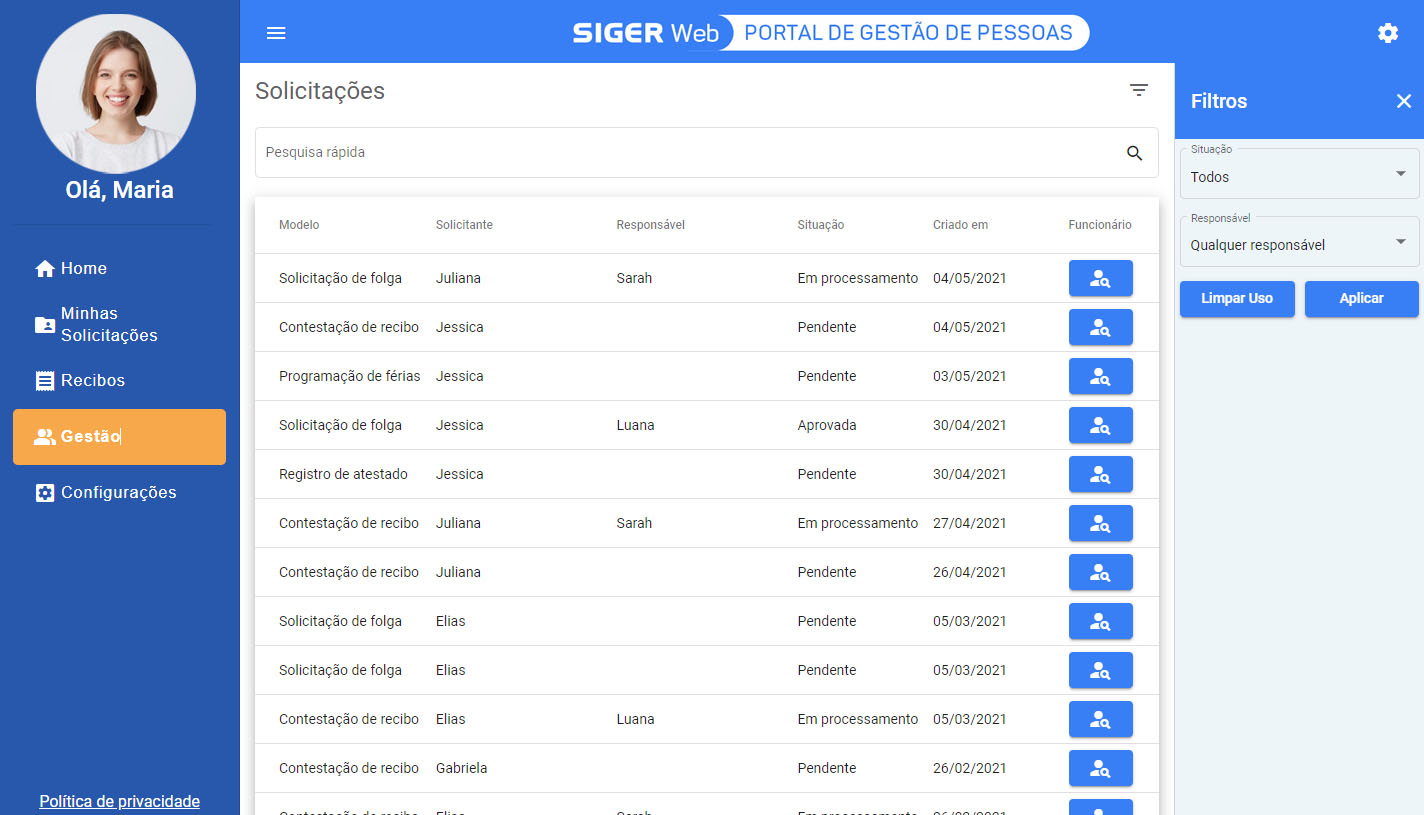
Task: Close the Filtros panel
Action: tap(1404, 101)
